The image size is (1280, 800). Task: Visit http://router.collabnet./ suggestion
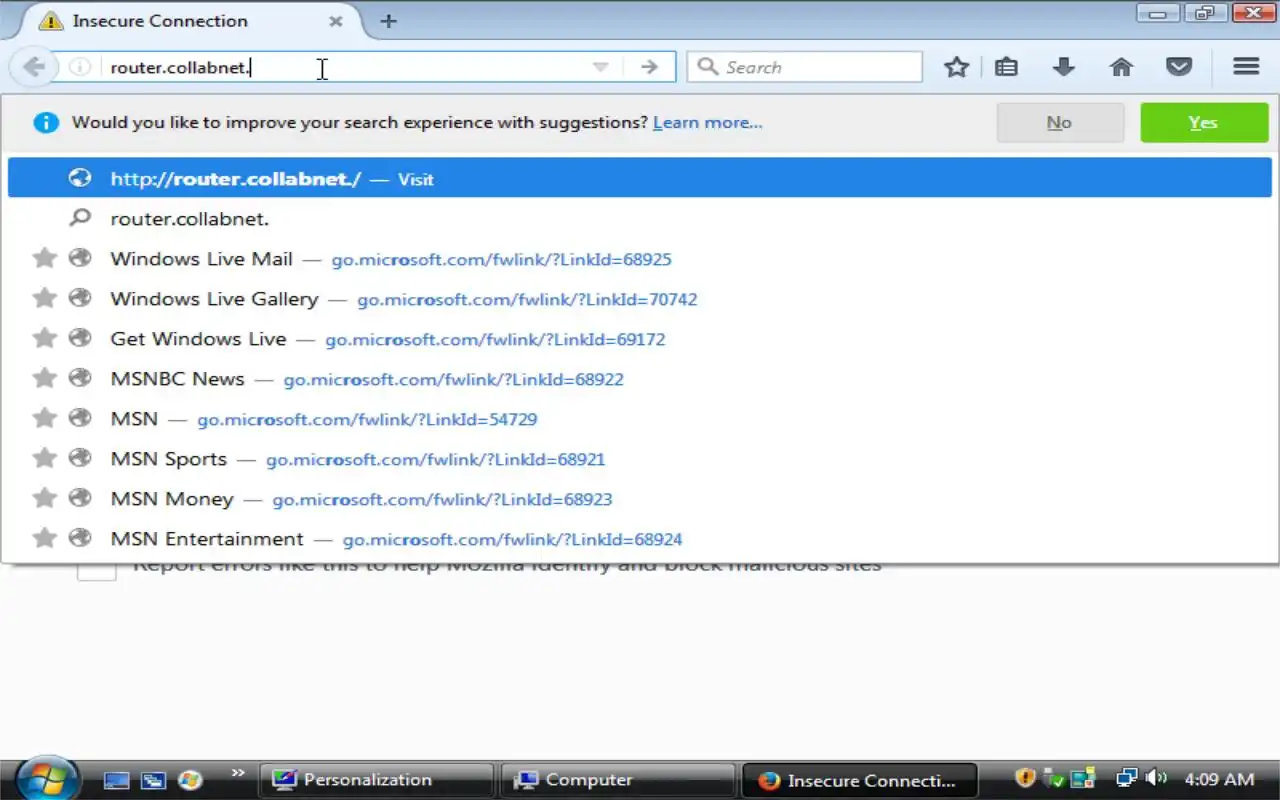(x=640, y=179)
